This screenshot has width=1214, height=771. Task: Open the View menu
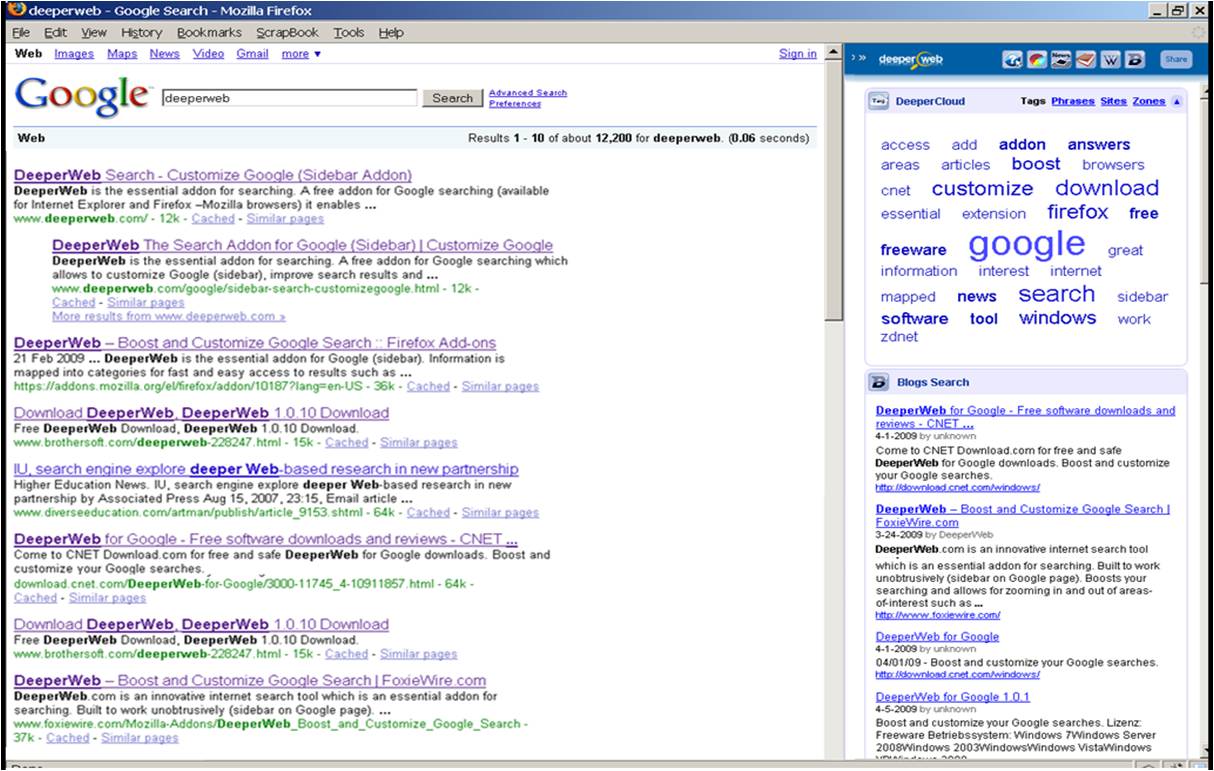[x=94, y=32]
